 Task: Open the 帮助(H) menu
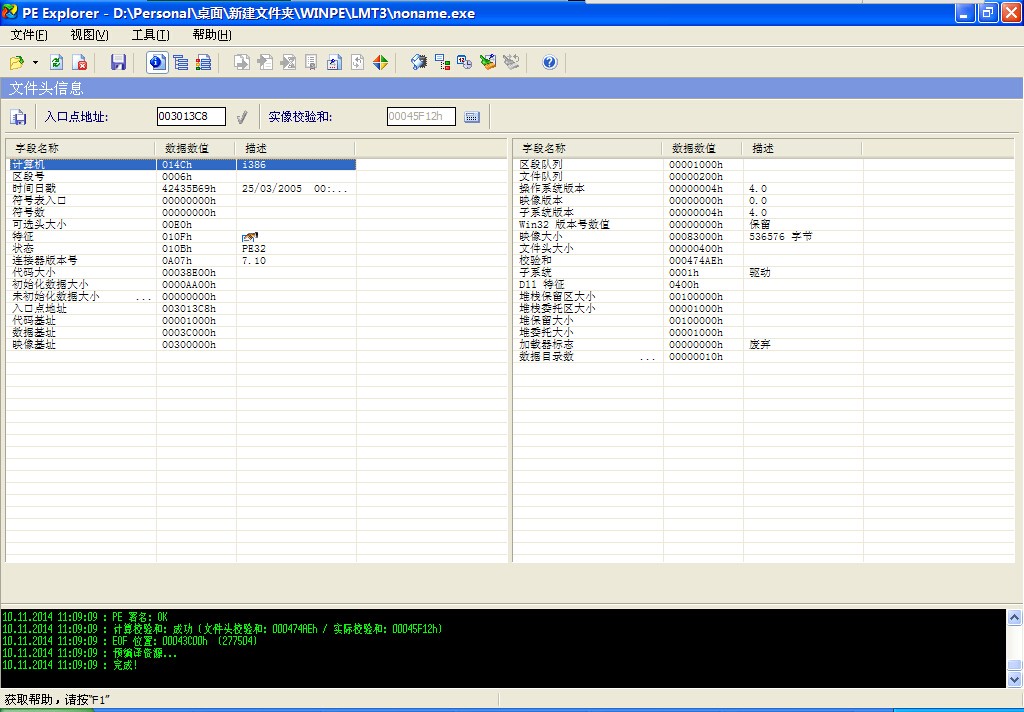(212, 35)
